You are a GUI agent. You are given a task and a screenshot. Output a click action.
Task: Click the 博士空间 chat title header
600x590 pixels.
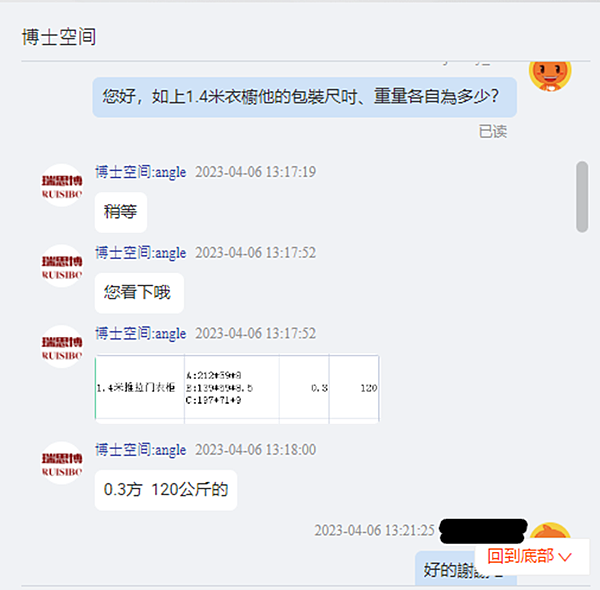[x=59, y=37]
